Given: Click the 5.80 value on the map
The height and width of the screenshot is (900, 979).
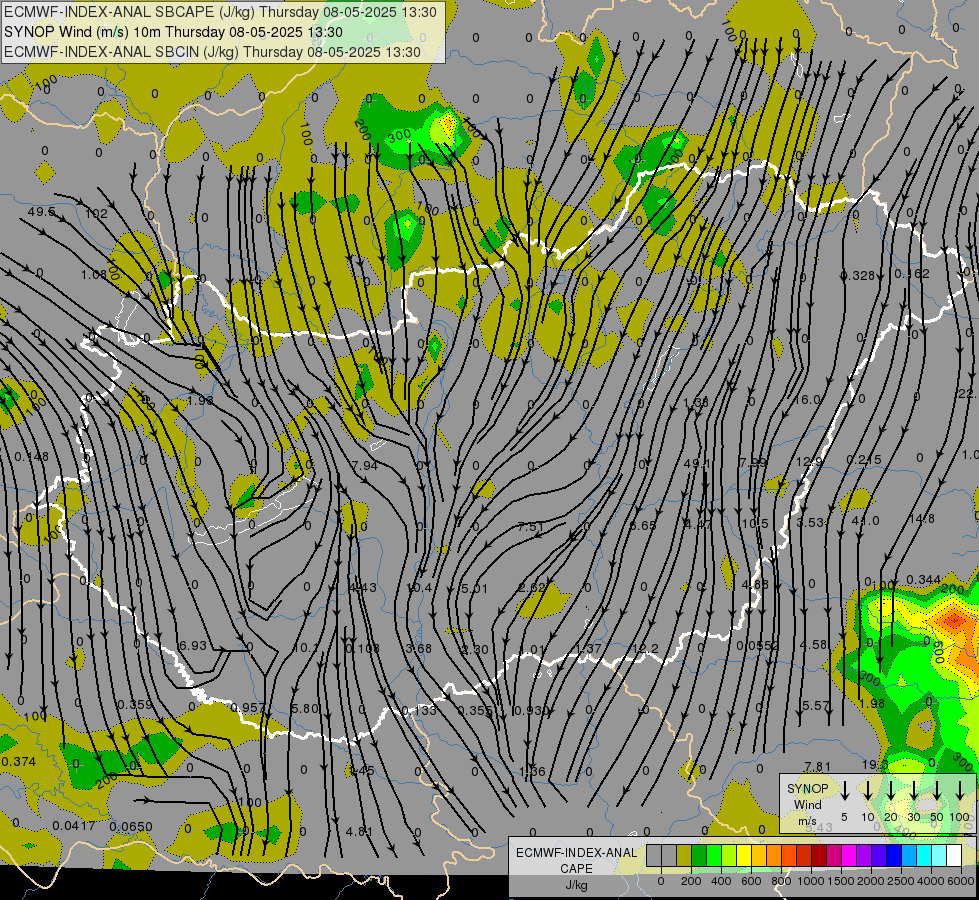Looking at the screenshot, I should [x=305, y=708].
